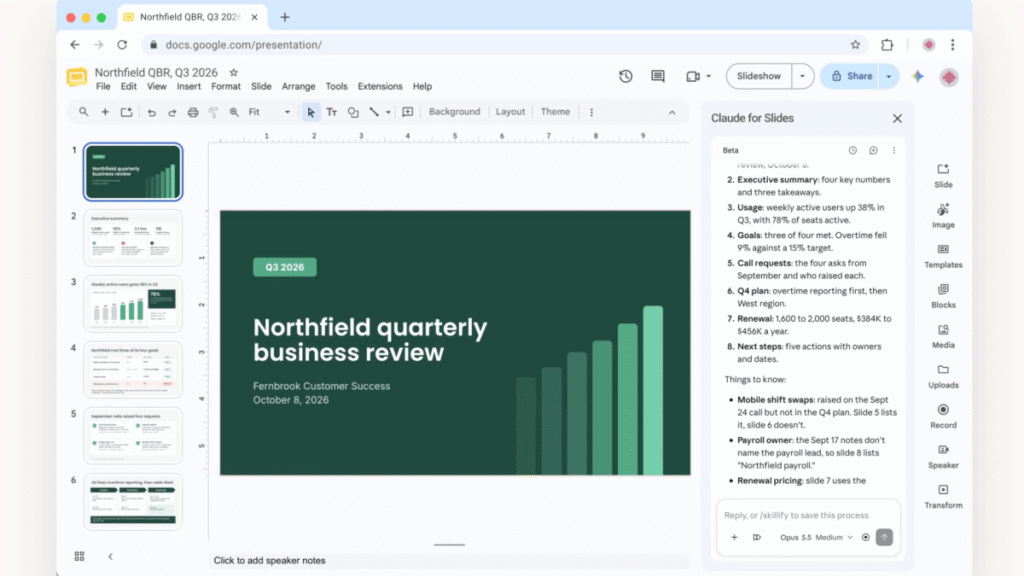Open the zoom Fit dropdown
This screenshot has height=576, width=1024.
pos(269,112)
